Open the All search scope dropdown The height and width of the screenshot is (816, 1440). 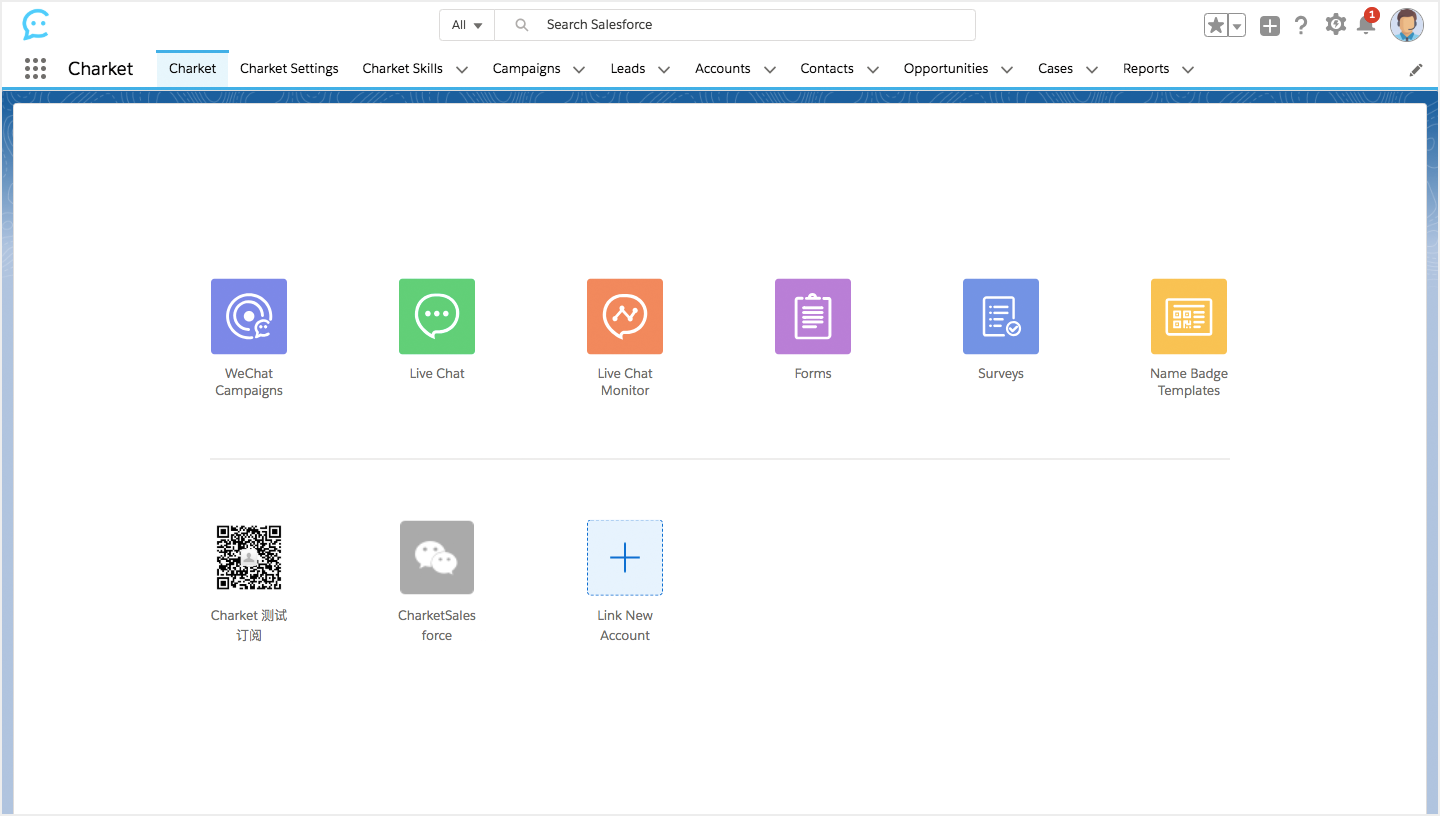[x=467, y=25]
